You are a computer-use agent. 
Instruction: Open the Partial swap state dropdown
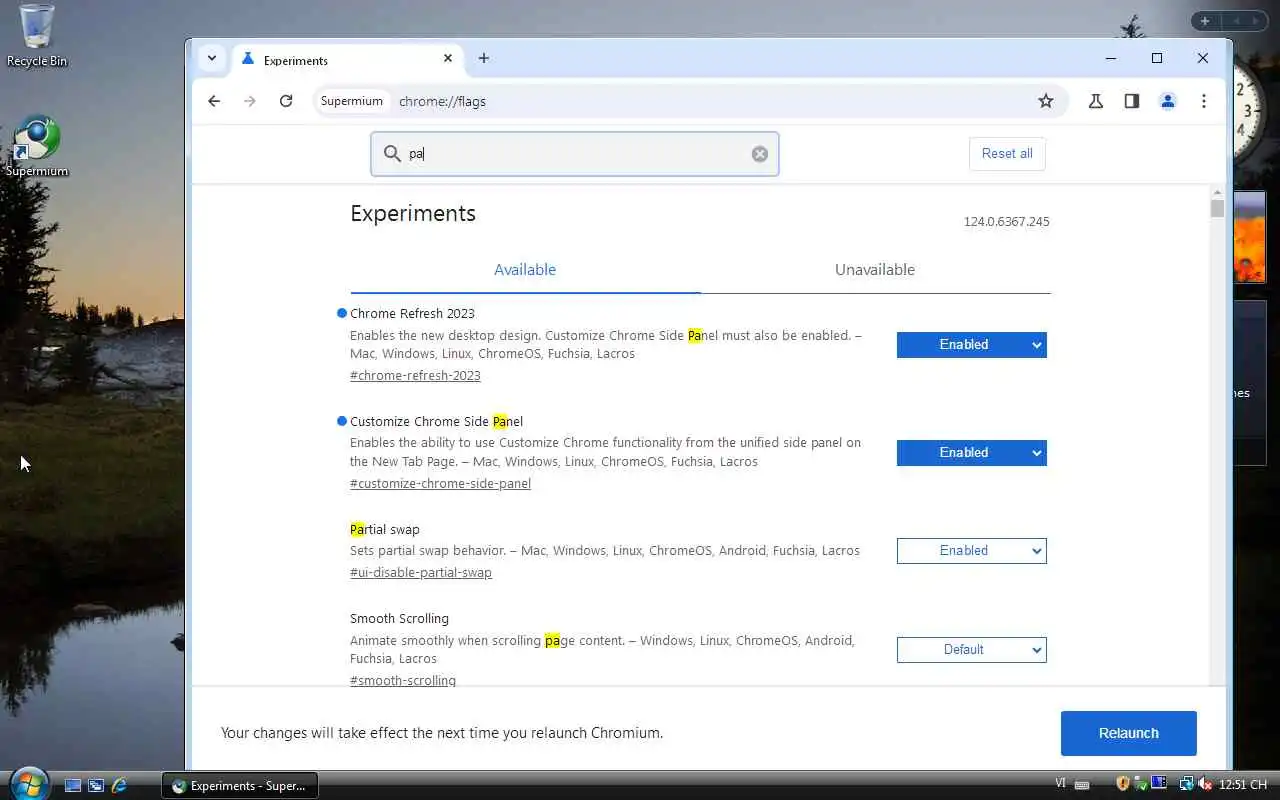click(971, 551)
